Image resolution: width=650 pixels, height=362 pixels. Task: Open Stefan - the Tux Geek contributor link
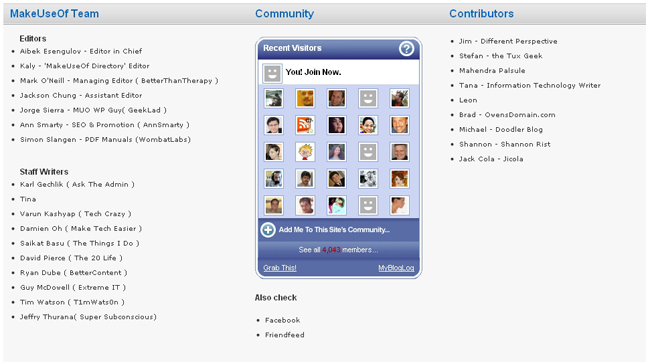pyautogui.click(x=501, y=56)
